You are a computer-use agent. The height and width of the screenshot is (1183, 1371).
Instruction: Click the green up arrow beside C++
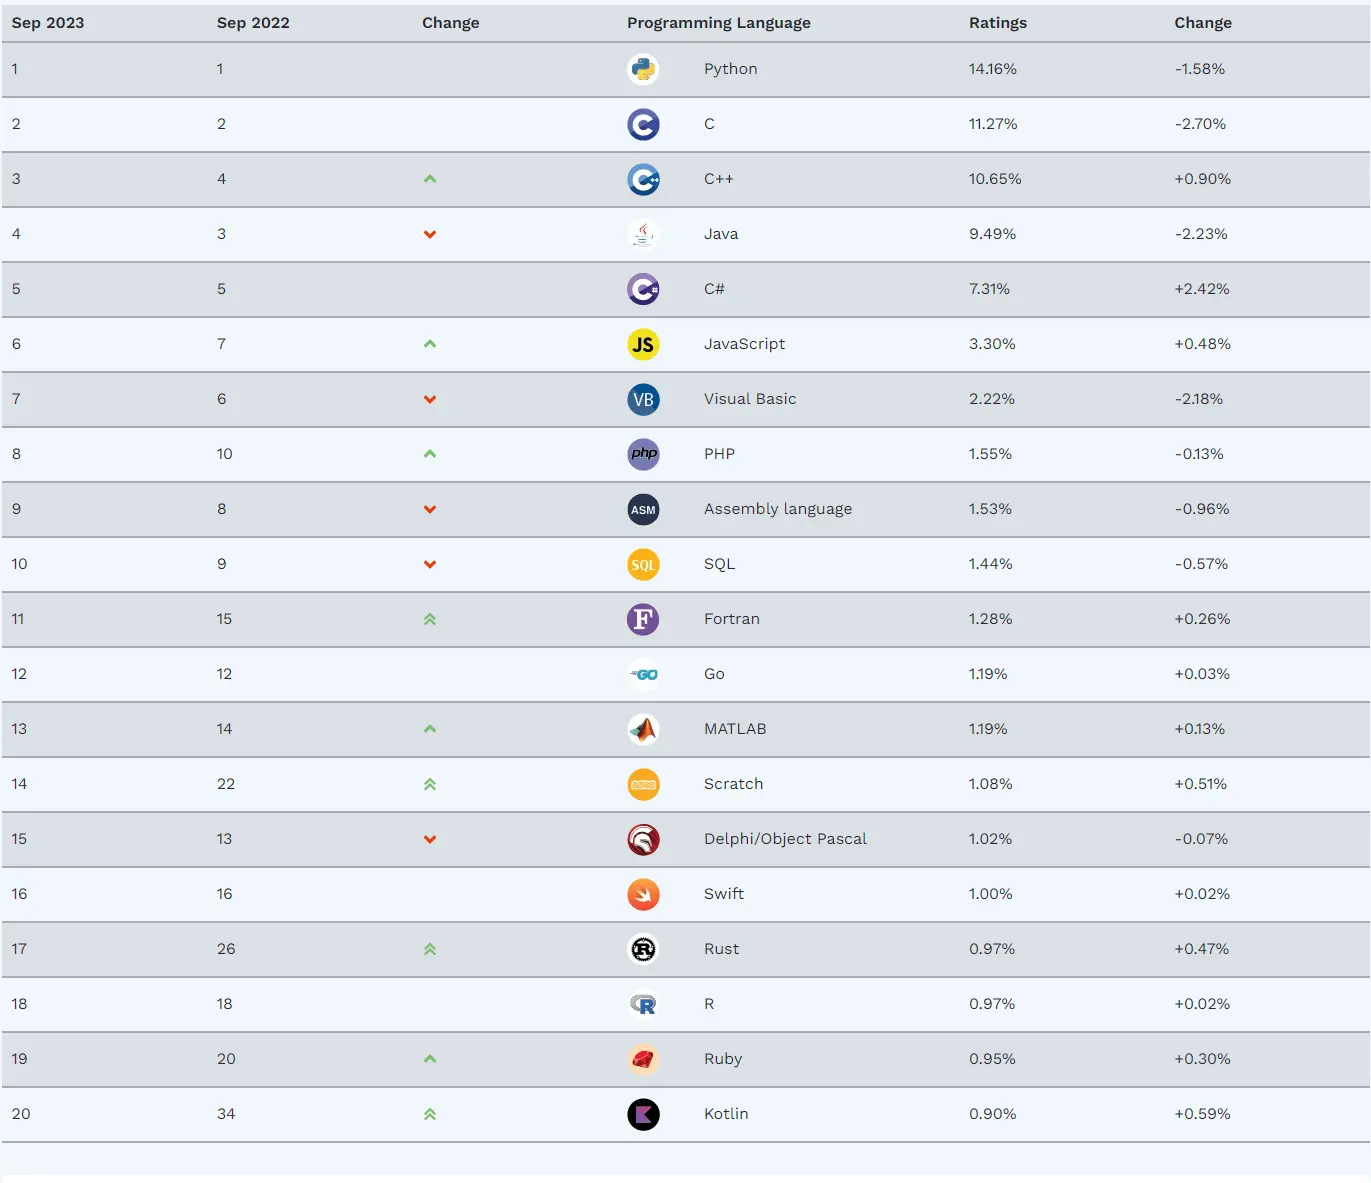click(x=430, y=179)
